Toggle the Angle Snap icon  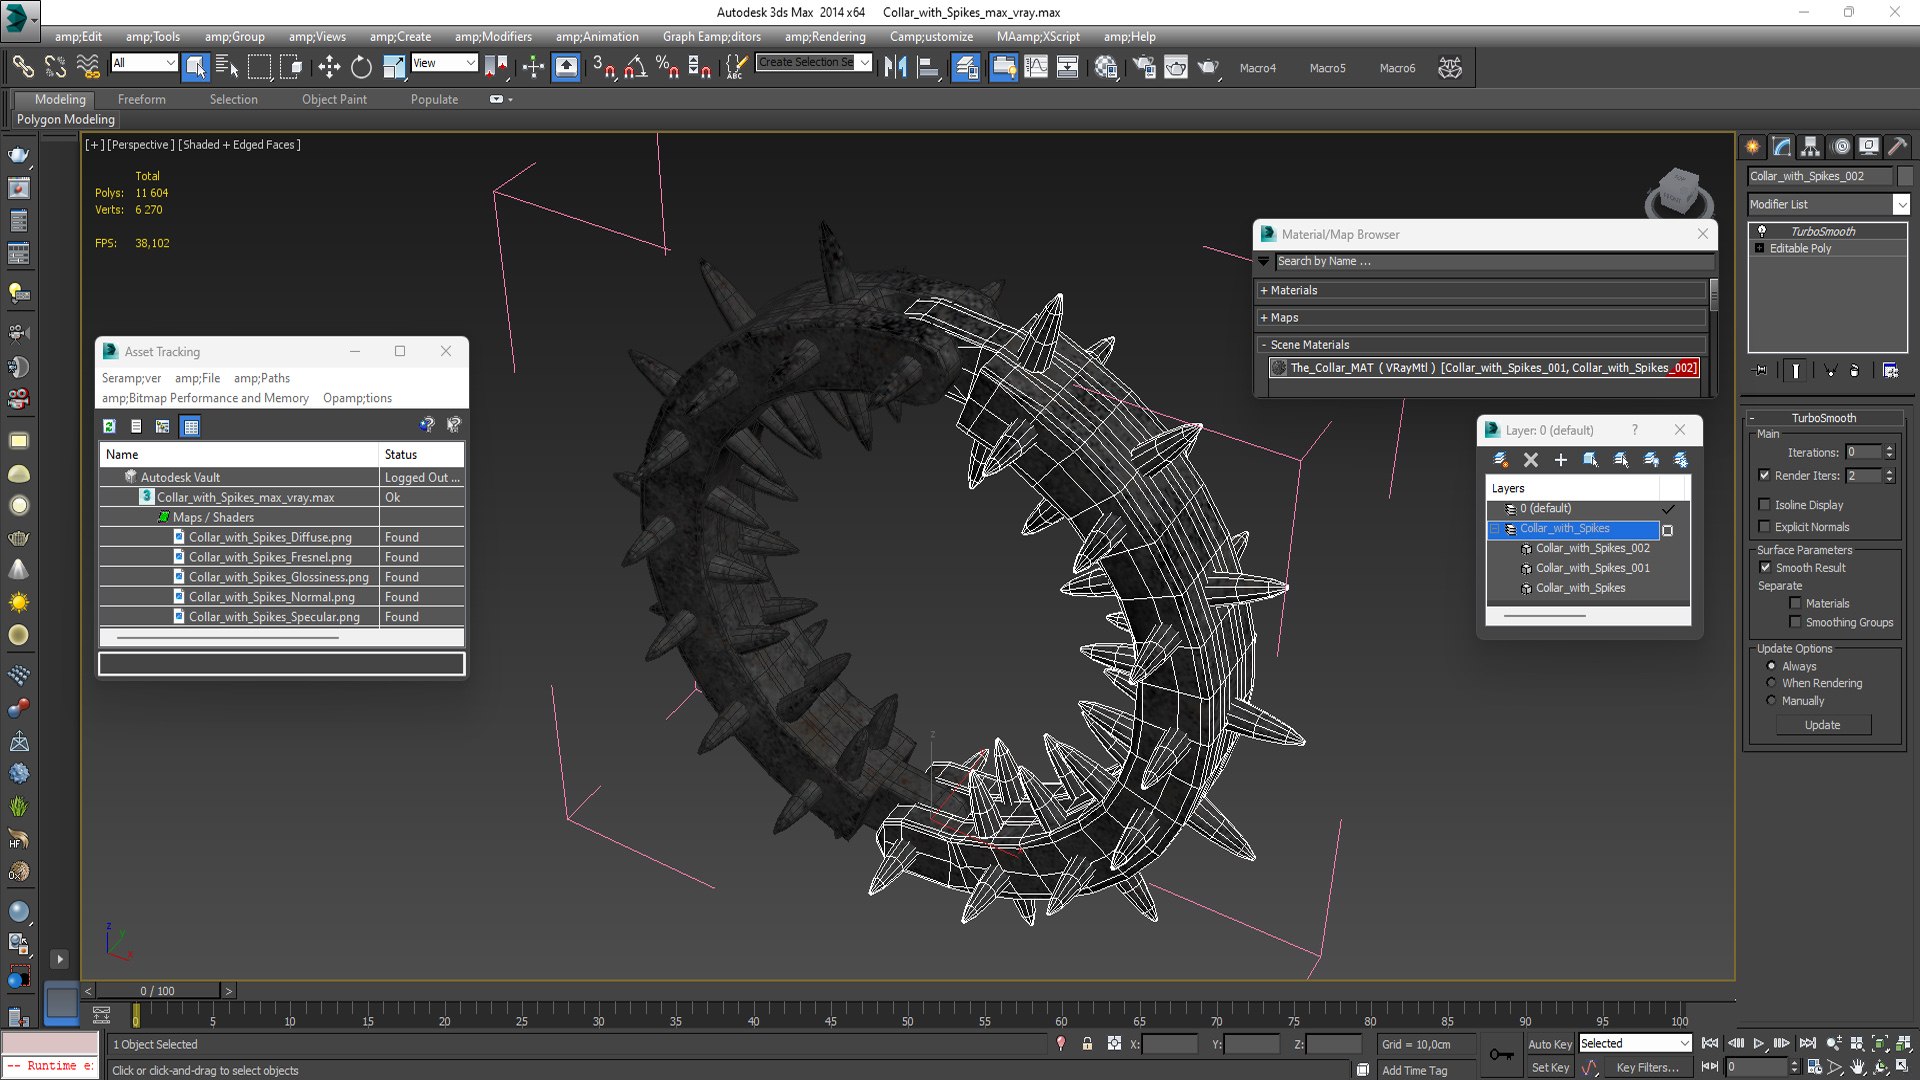tap(635, 67)
